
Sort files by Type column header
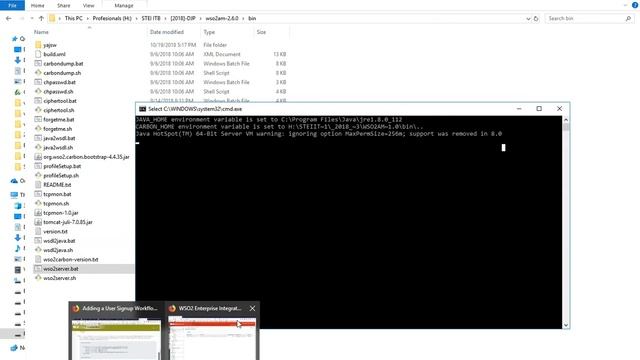[209, 32]
